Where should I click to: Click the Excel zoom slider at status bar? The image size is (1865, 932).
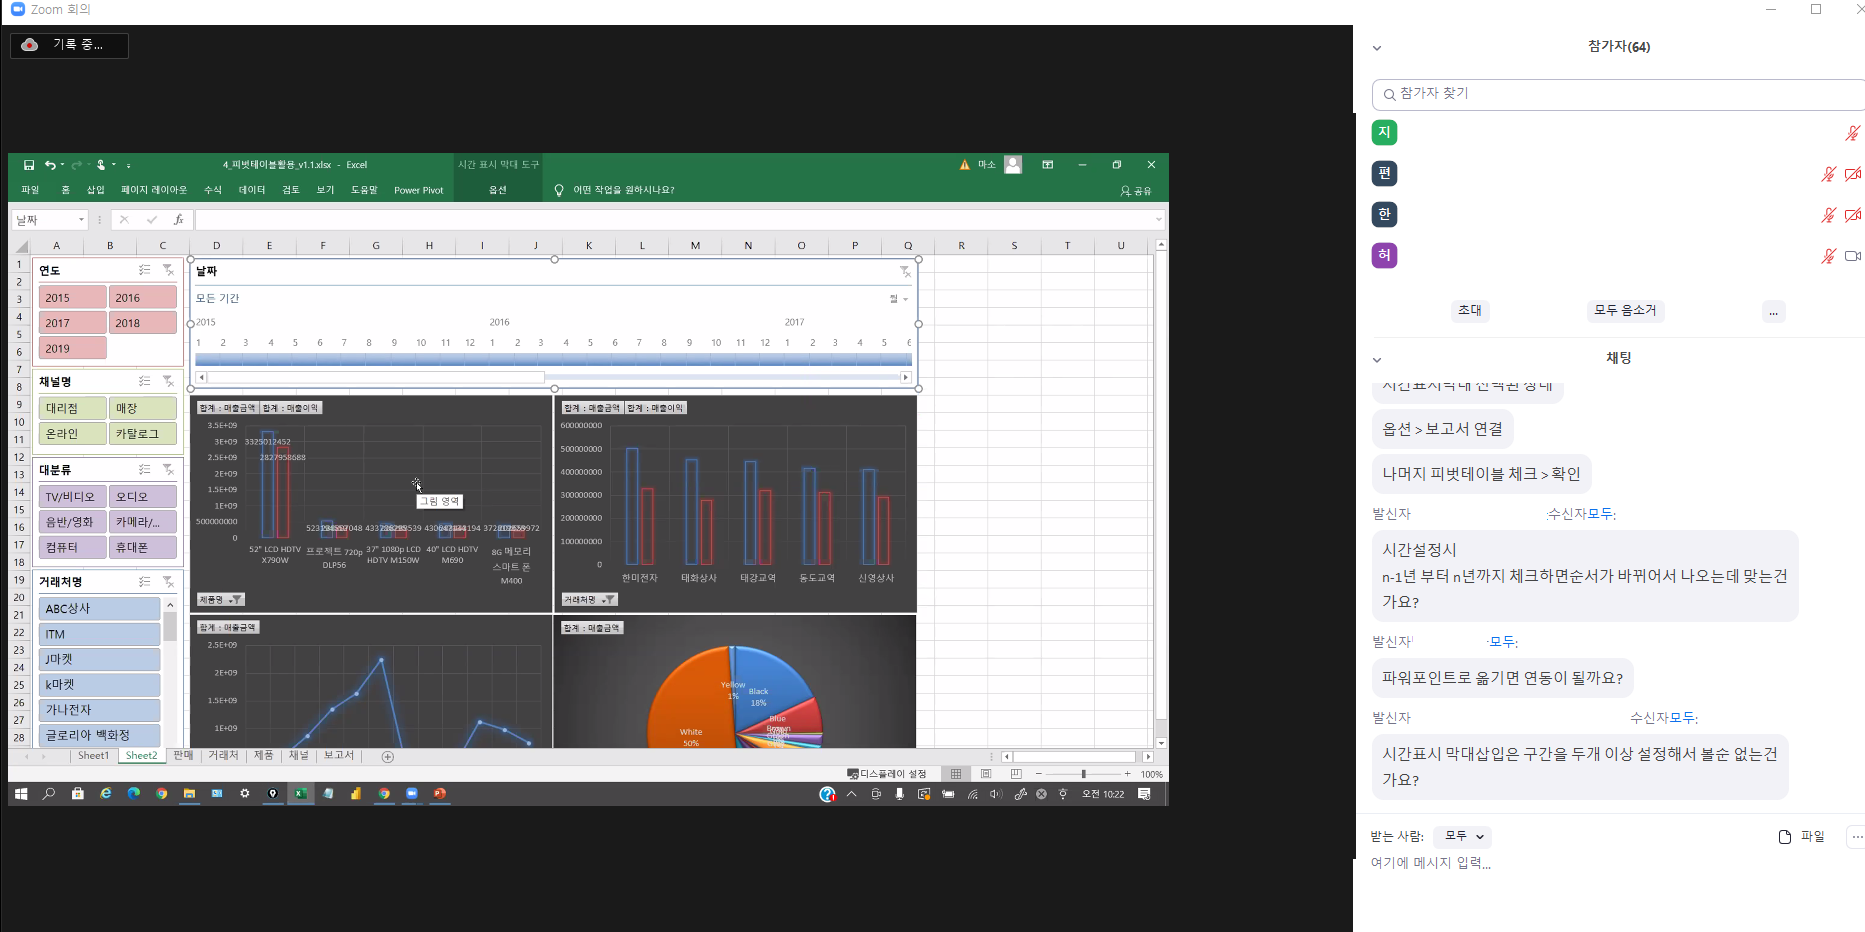click(x=1083, y=774)
